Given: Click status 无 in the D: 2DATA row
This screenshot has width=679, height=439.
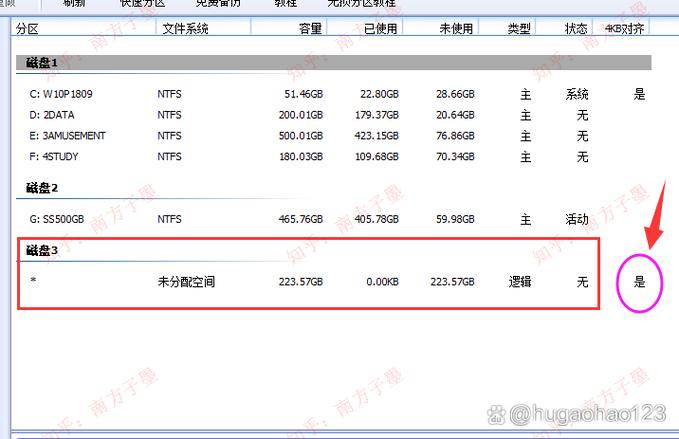Looking at the screenshot, I should click(582, 115).
